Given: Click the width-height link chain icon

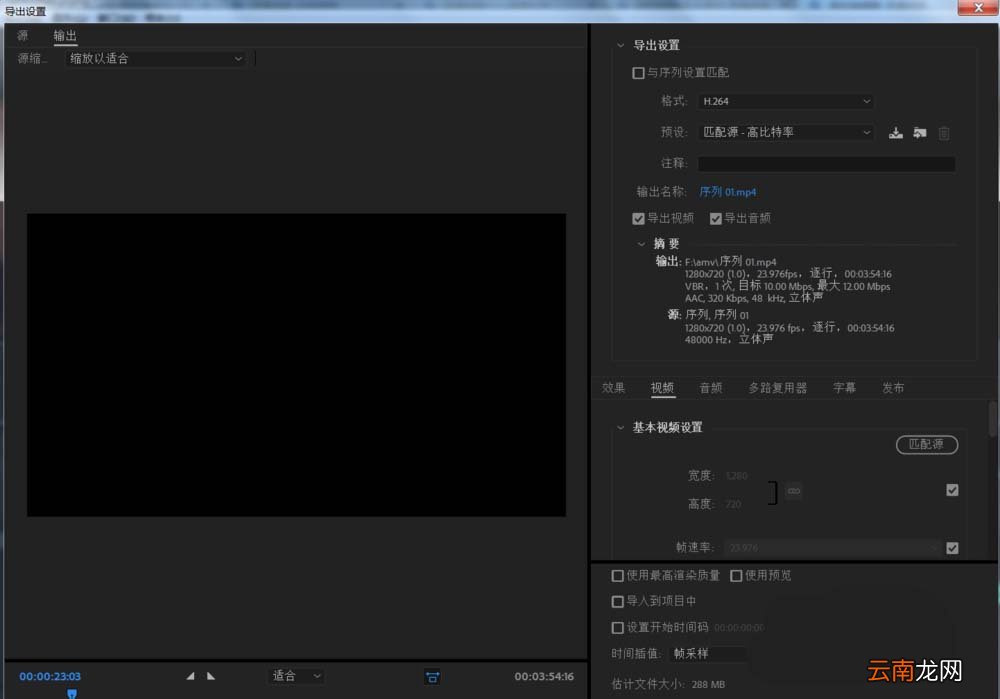Looking at the screenshot, I should pos(794,490).
